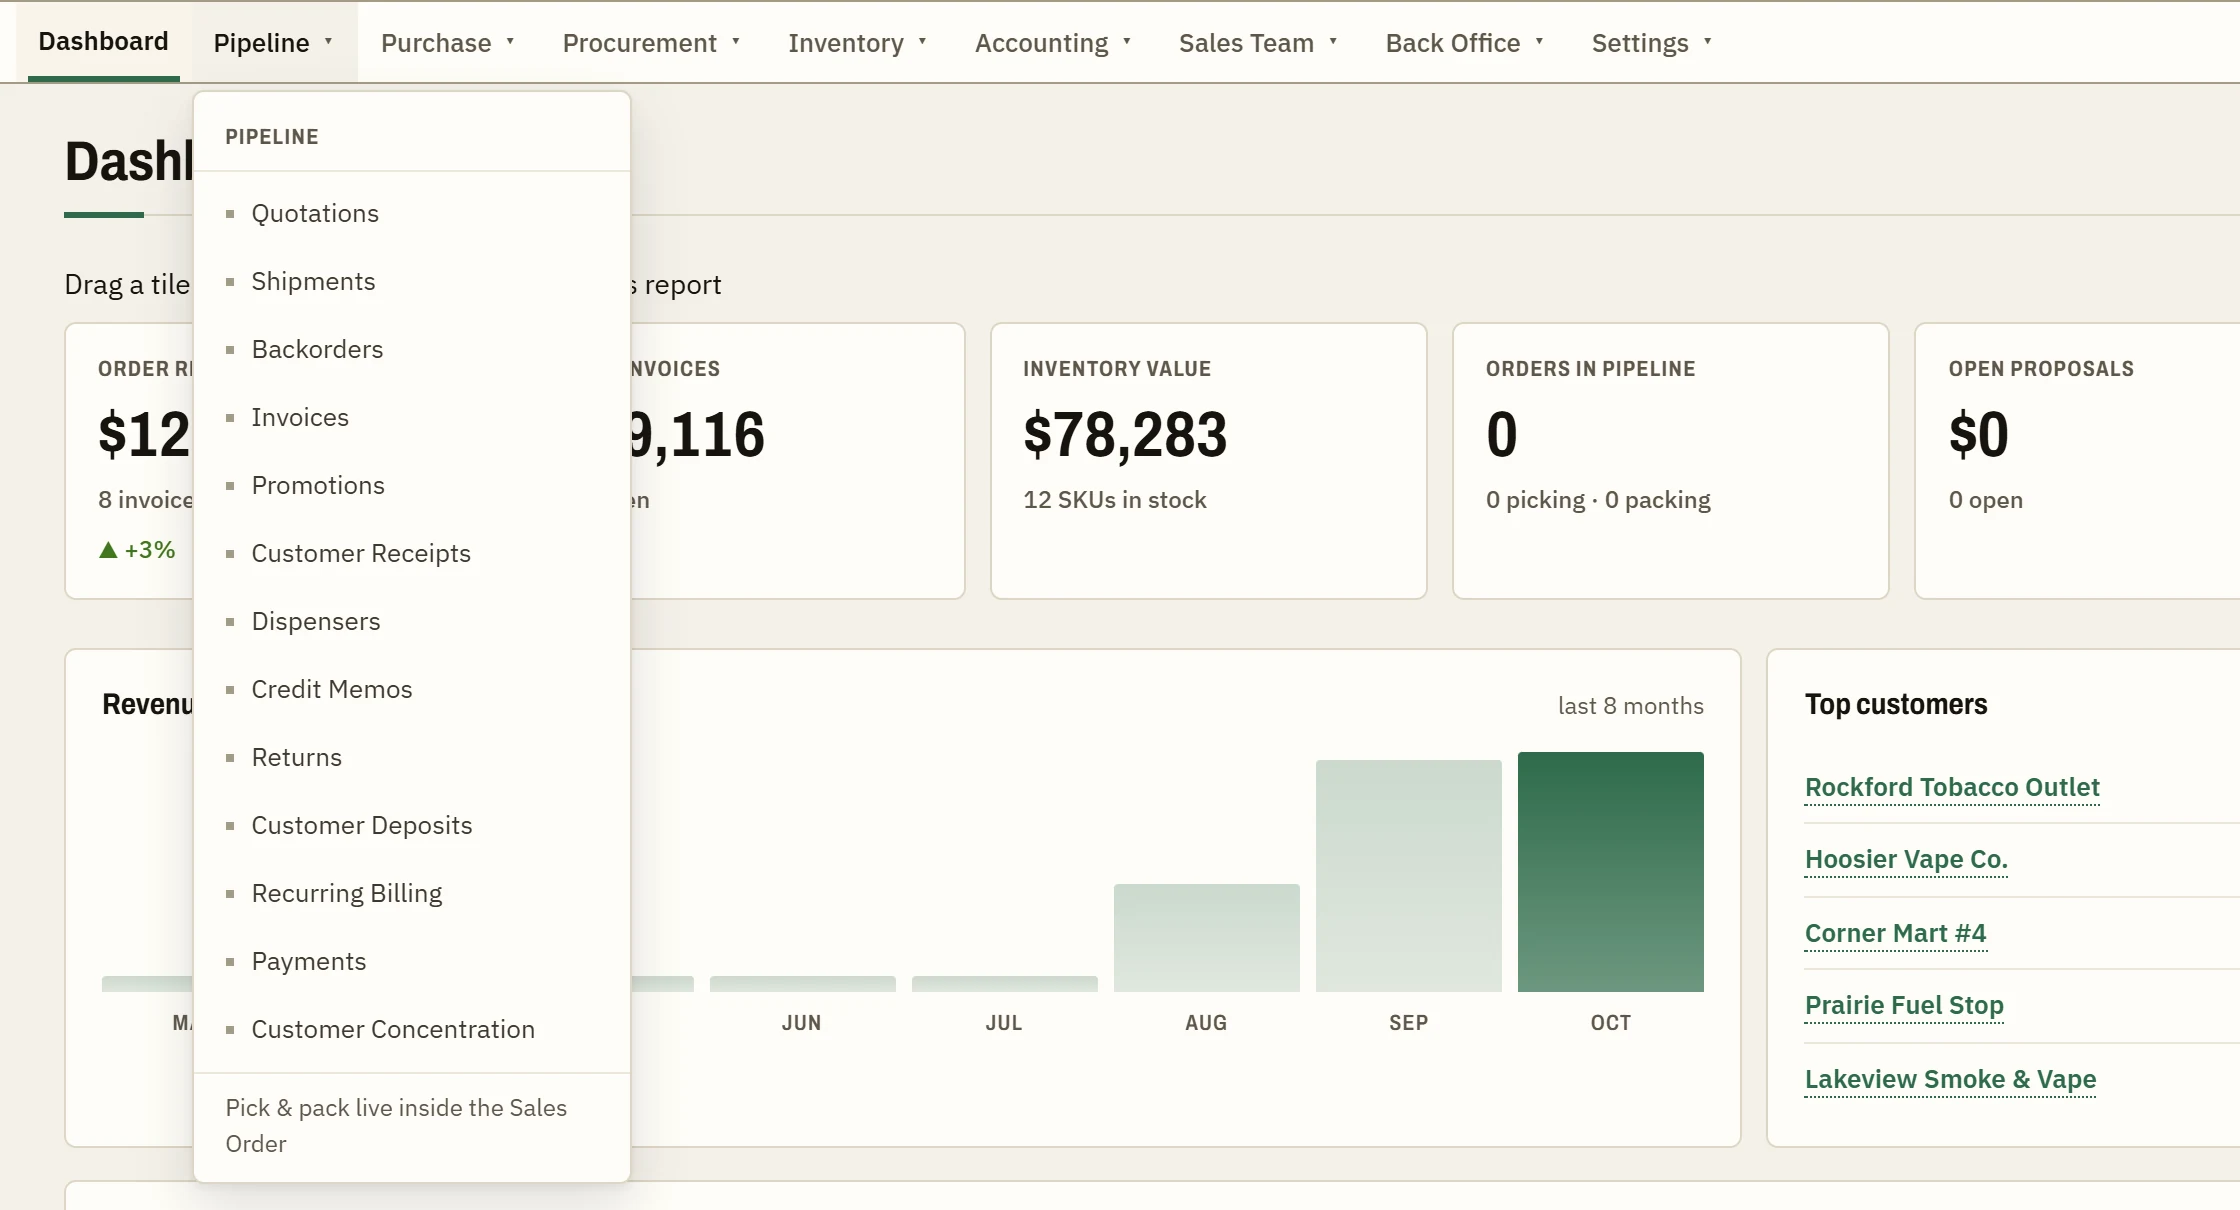Click the Open Proposals tile
This screenshot has width=2240, height=1210.
point(2078,461)
